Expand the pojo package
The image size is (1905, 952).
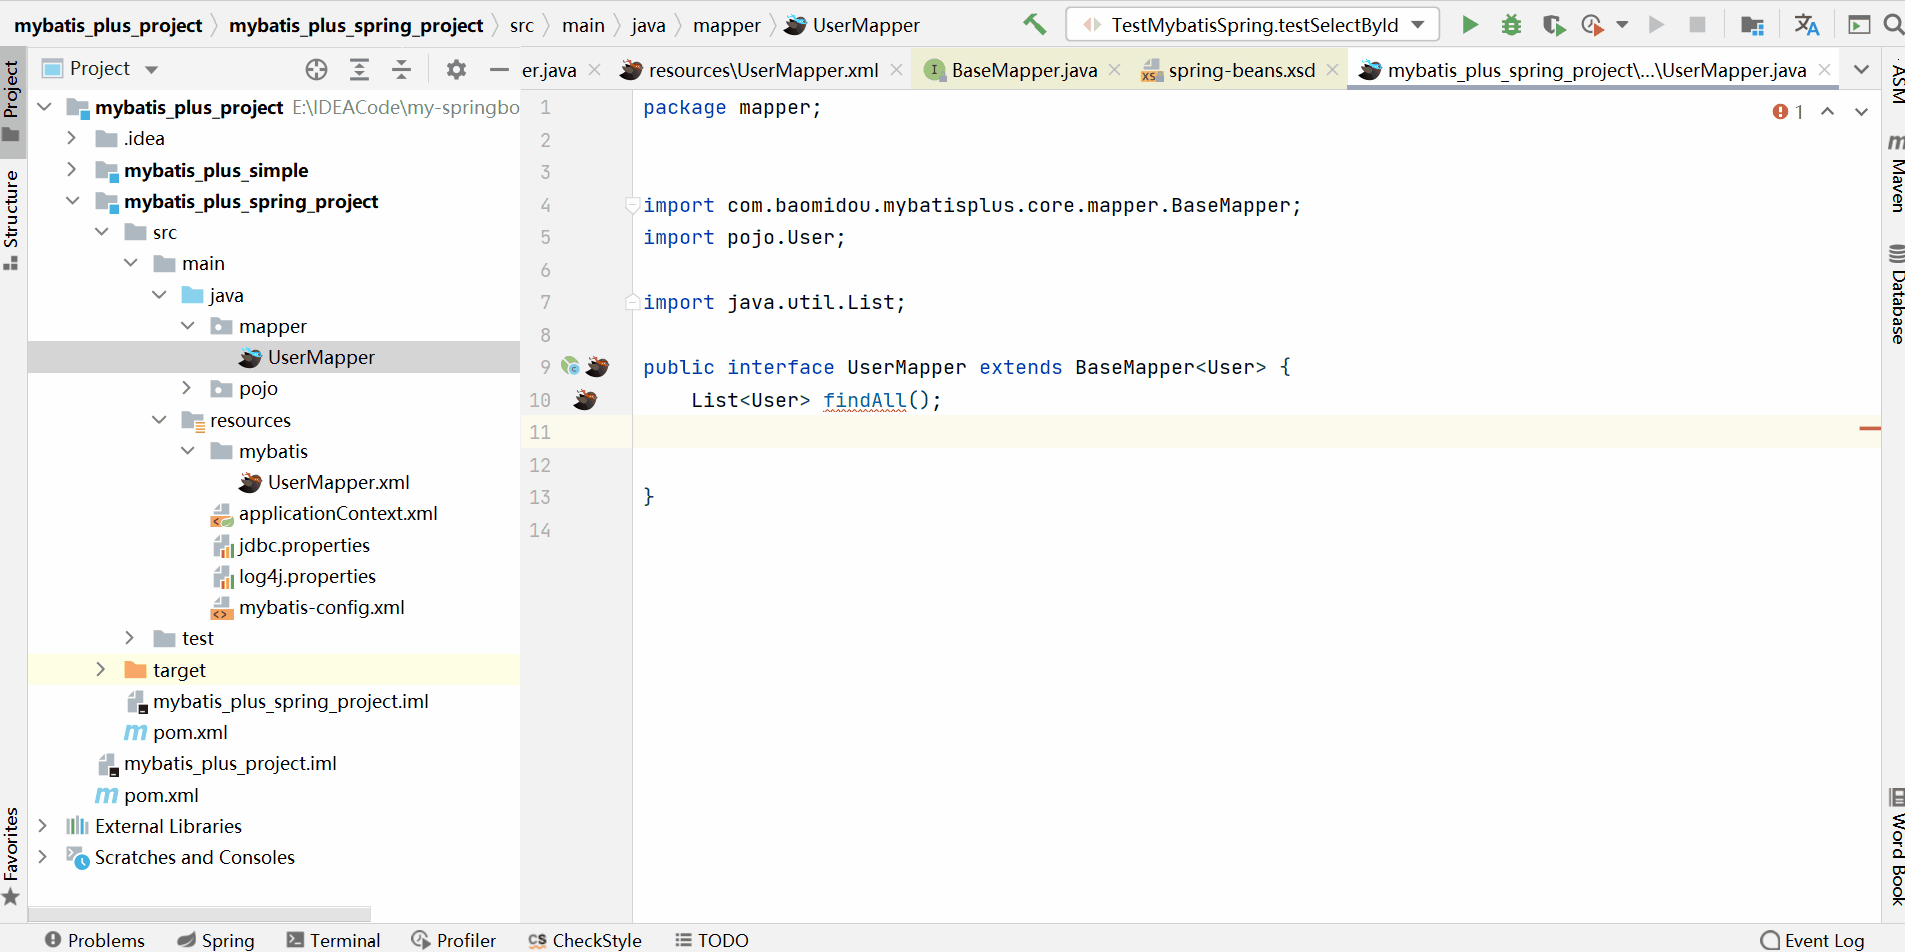coord(187,388)
